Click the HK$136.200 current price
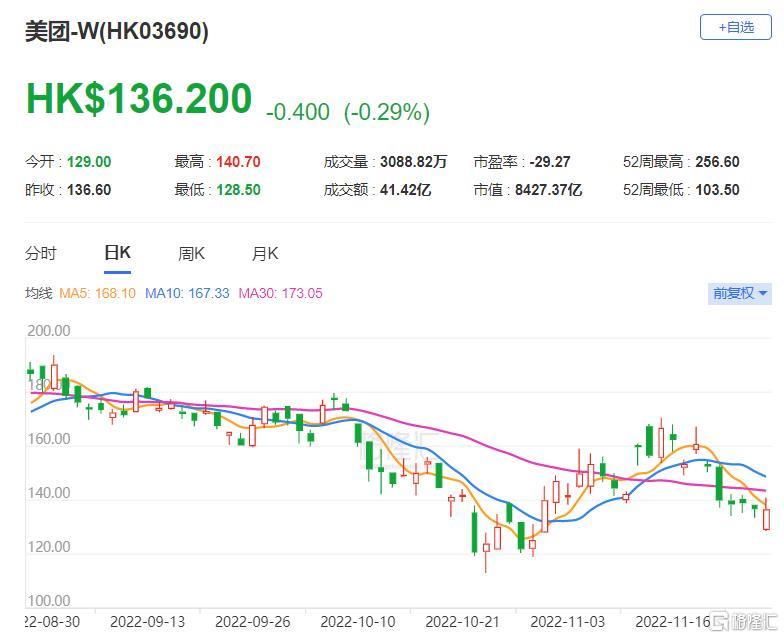 click(x=138, y=100)
